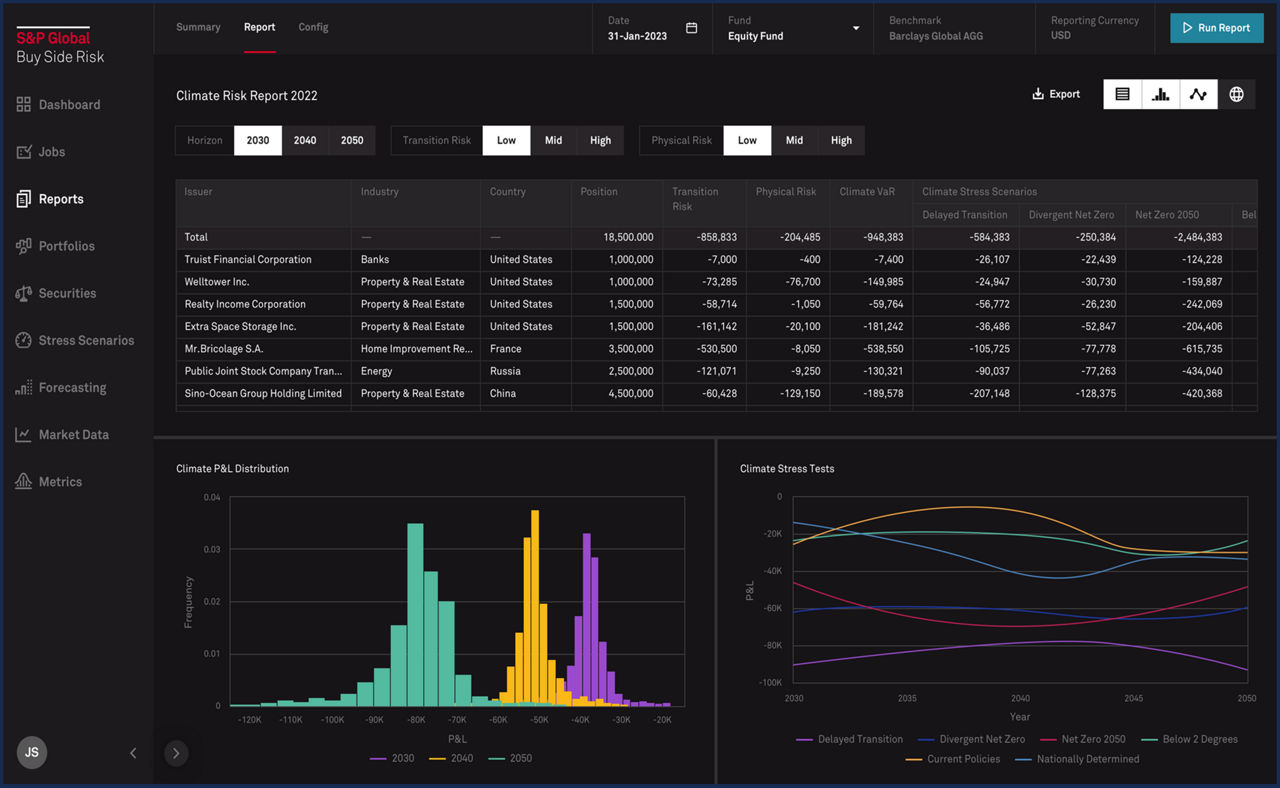Image resolution: width=1280 pixels, height=788 pixels.
Task: Click the Run Report button
Action: [1217, 28]
